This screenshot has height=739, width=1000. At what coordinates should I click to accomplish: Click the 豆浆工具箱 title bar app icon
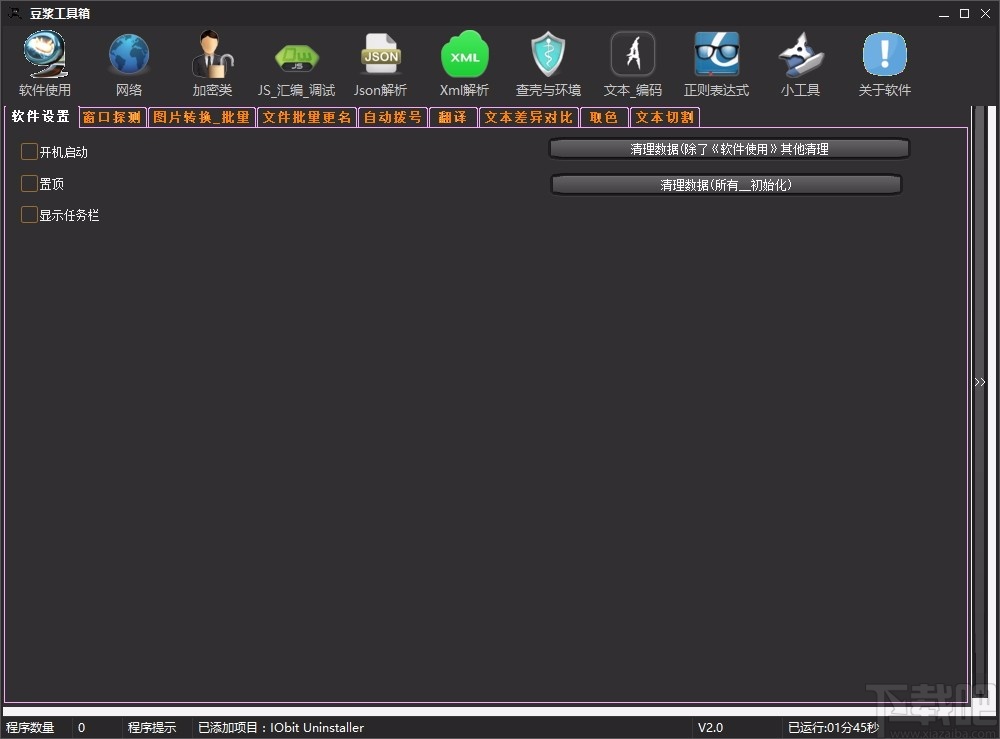pos(14,13)
